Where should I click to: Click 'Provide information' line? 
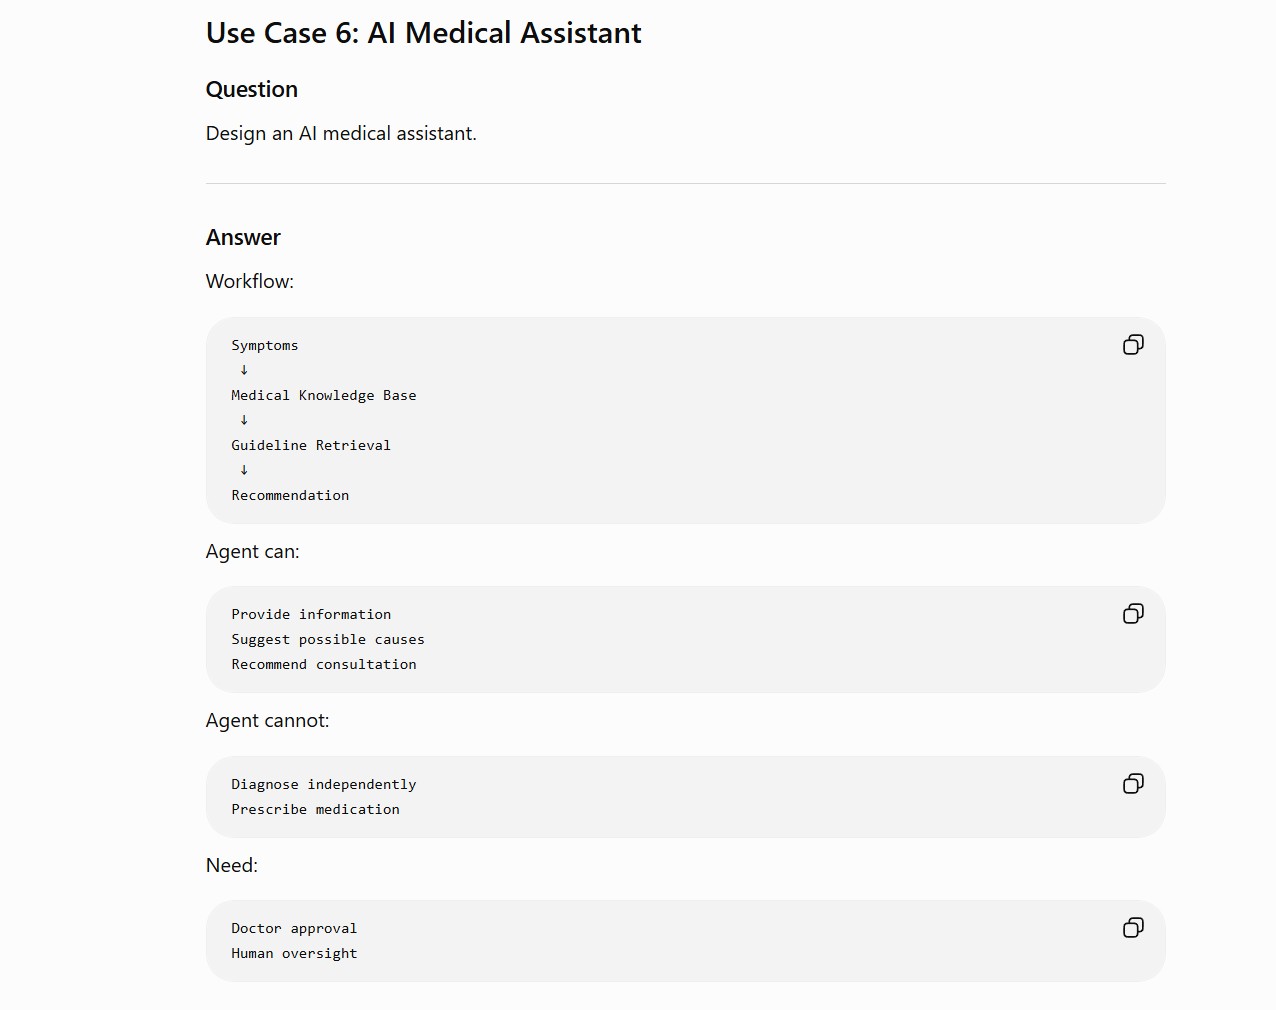pyautogui.click(x=311, y=615)
